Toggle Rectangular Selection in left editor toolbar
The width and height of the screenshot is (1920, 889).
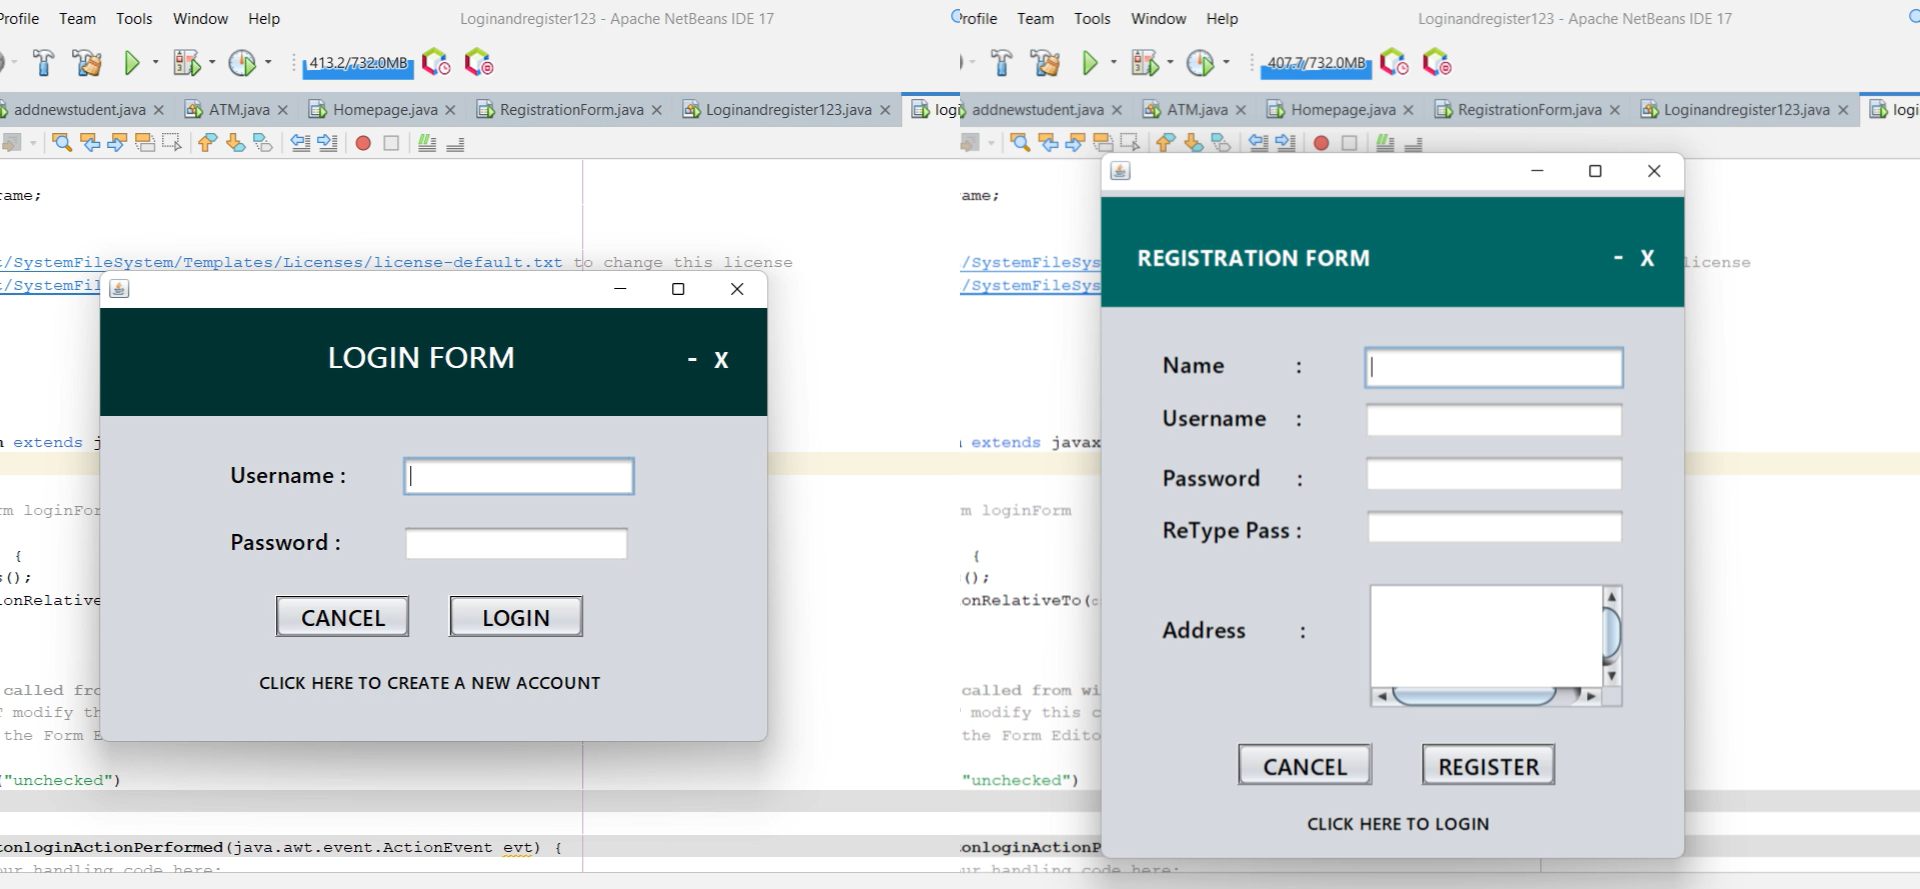click(x=172, y=143)
